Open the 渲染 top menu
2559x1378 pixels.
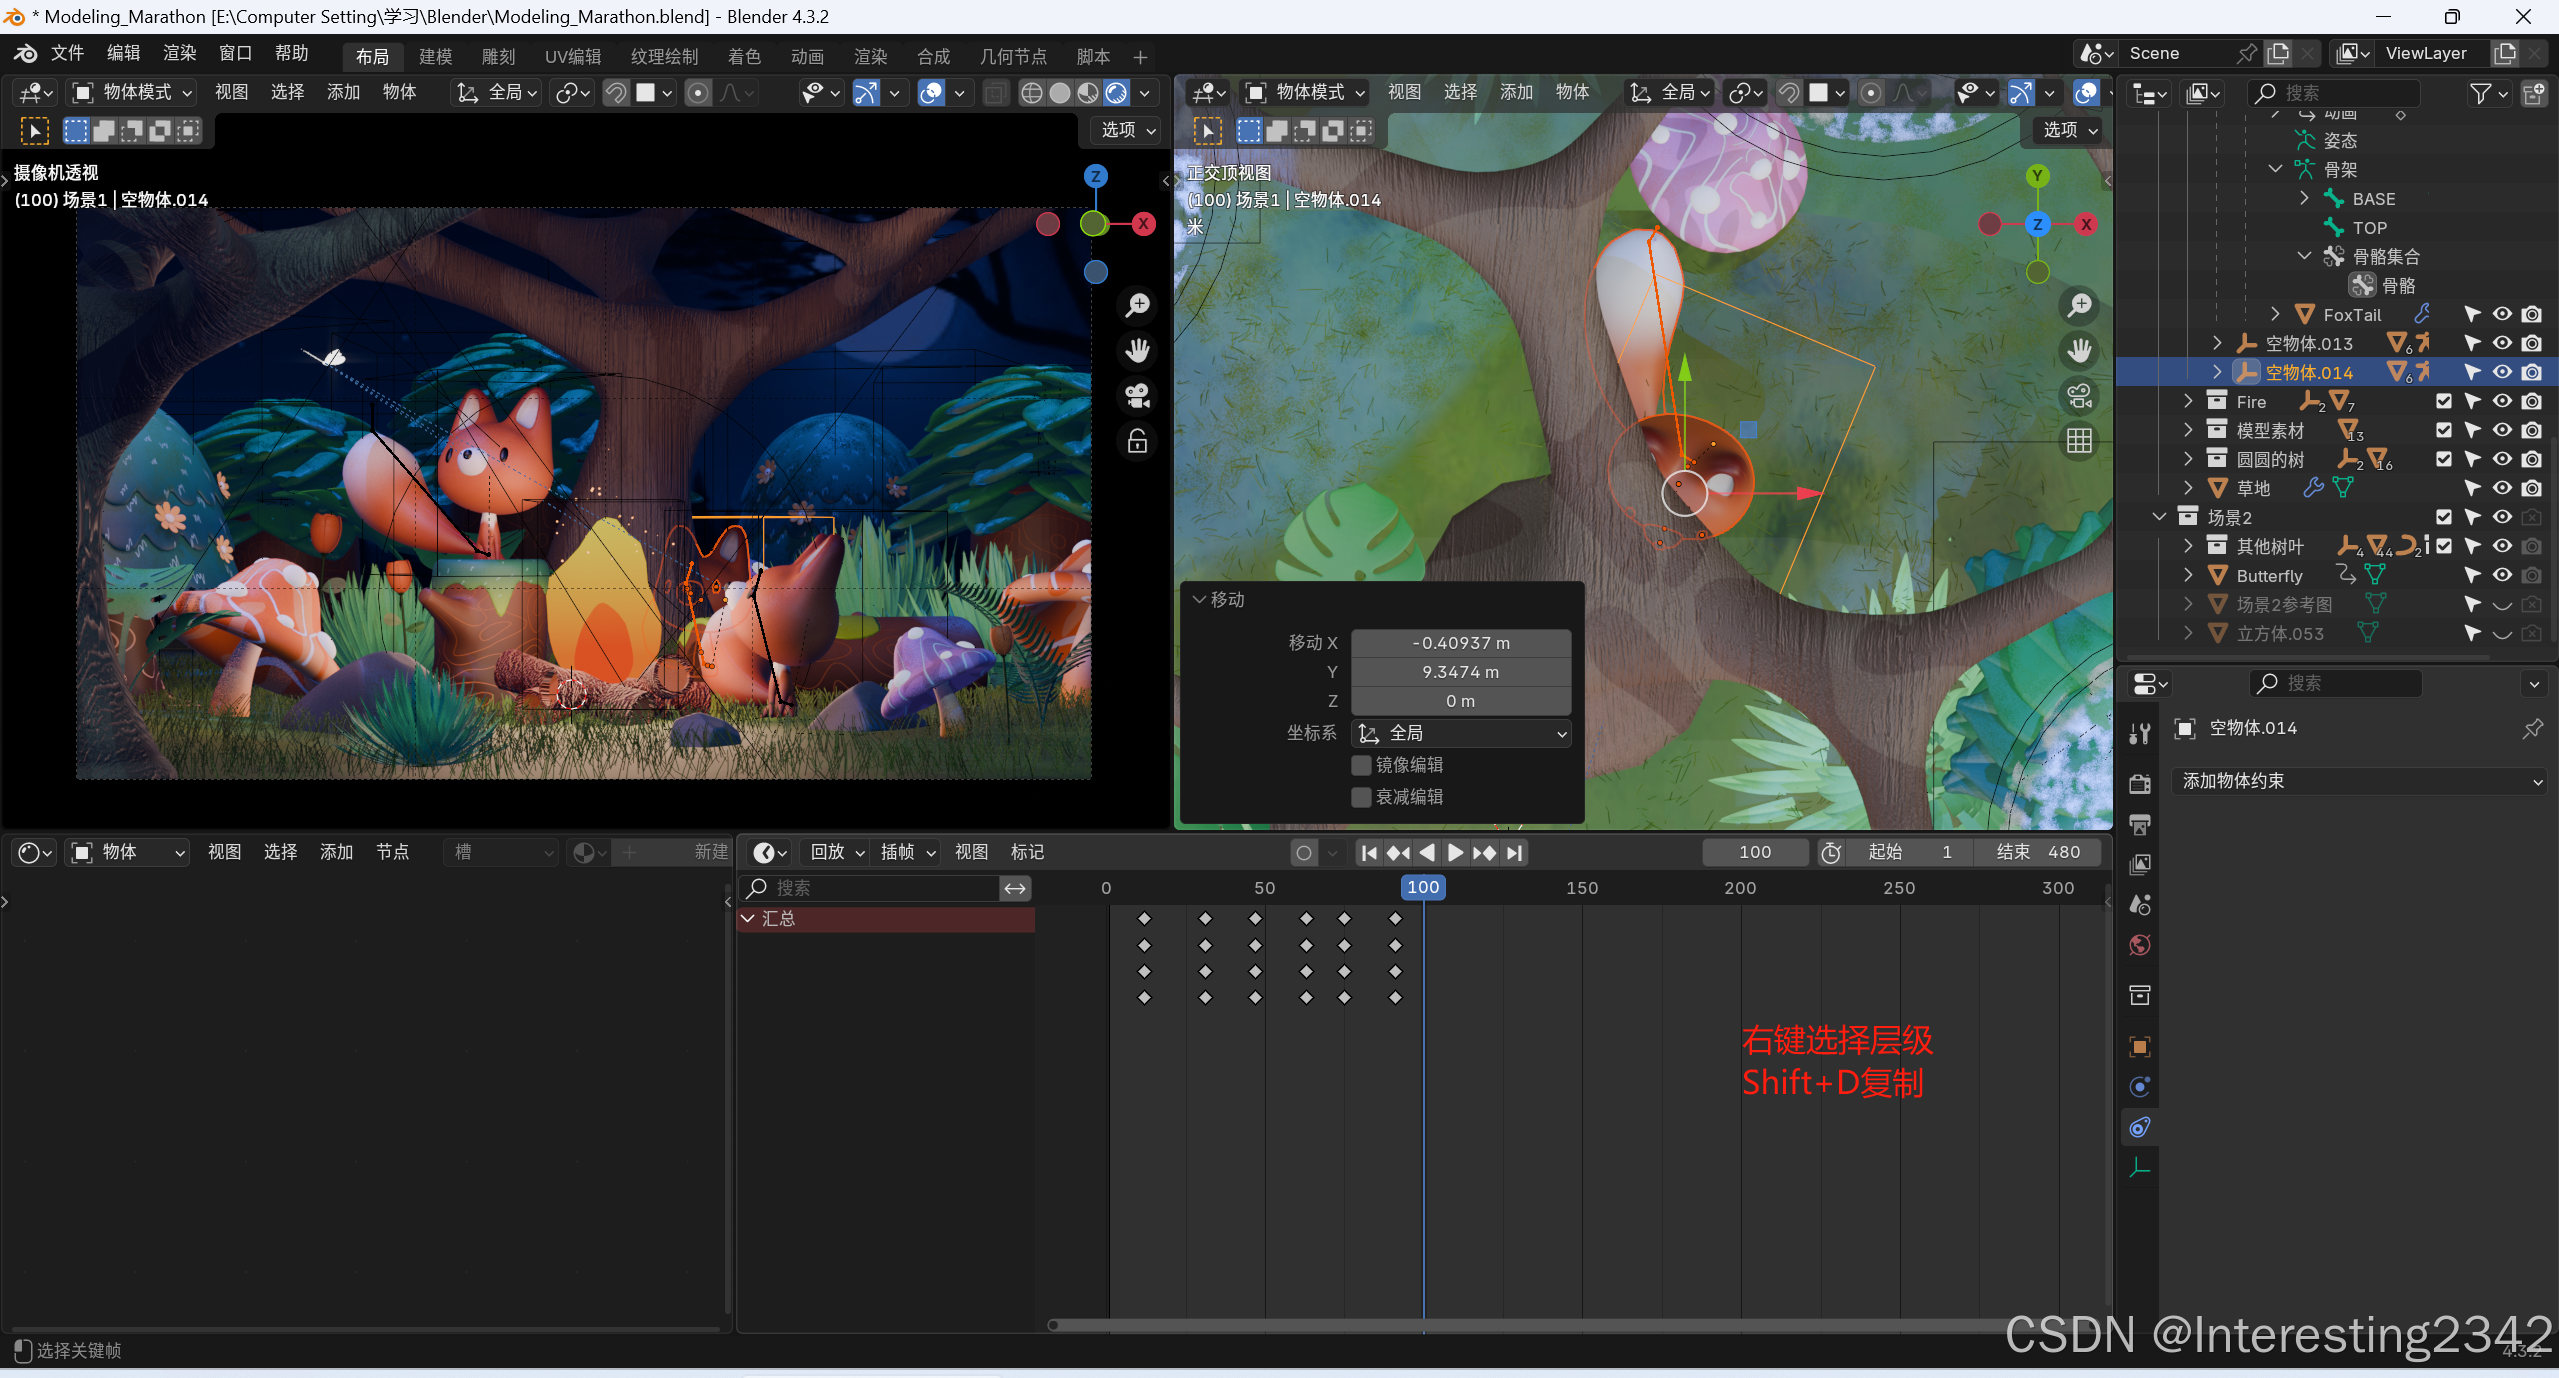tap(180, 53)
